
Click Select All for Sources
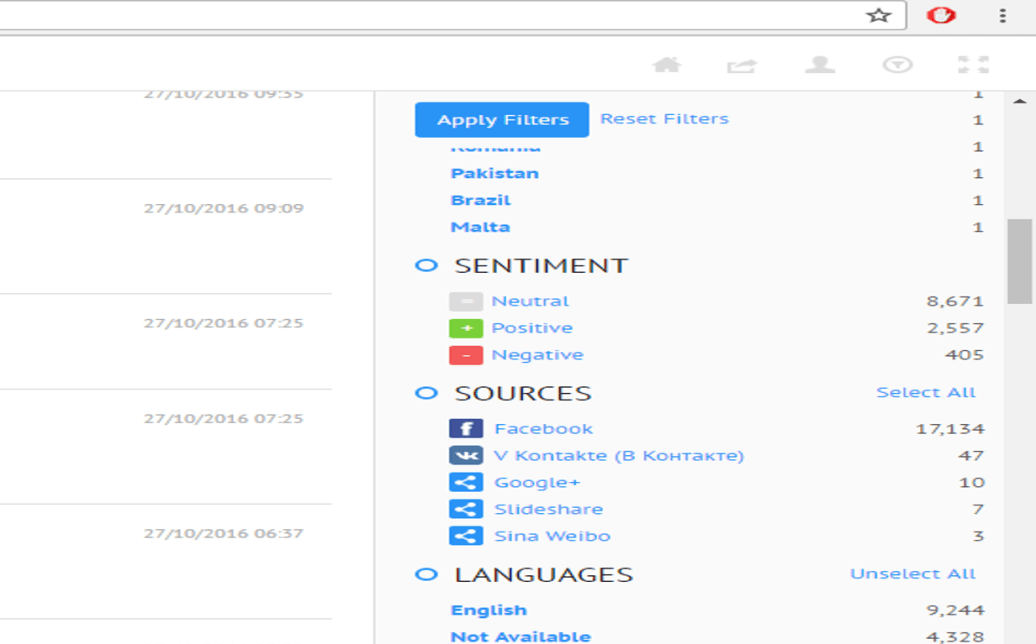tap(925, 393)
